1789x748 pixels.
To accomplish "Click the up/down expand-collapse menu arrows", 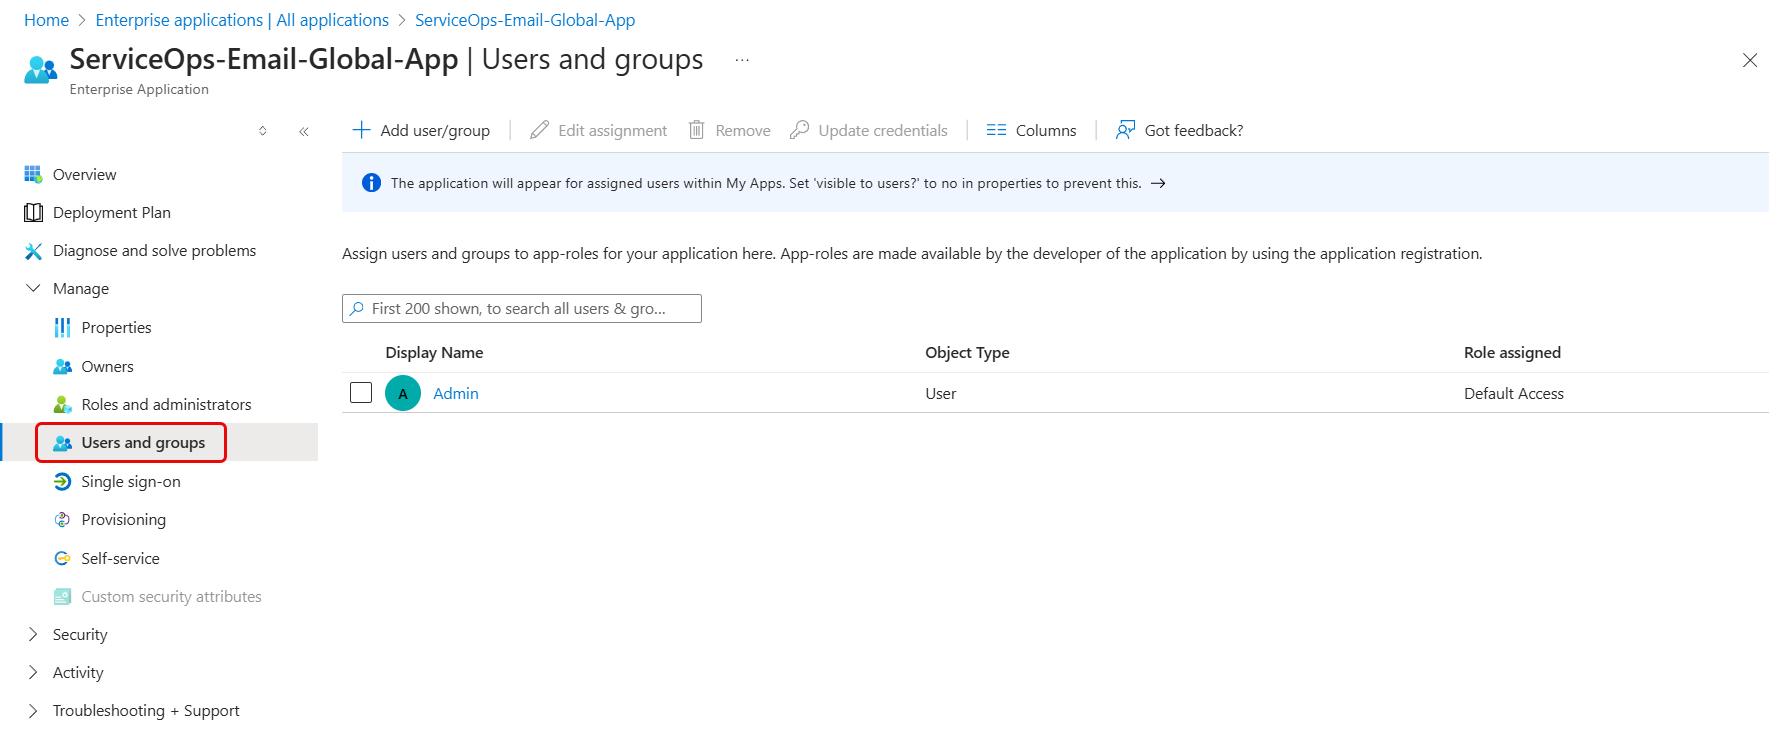I will click(263, 131).
